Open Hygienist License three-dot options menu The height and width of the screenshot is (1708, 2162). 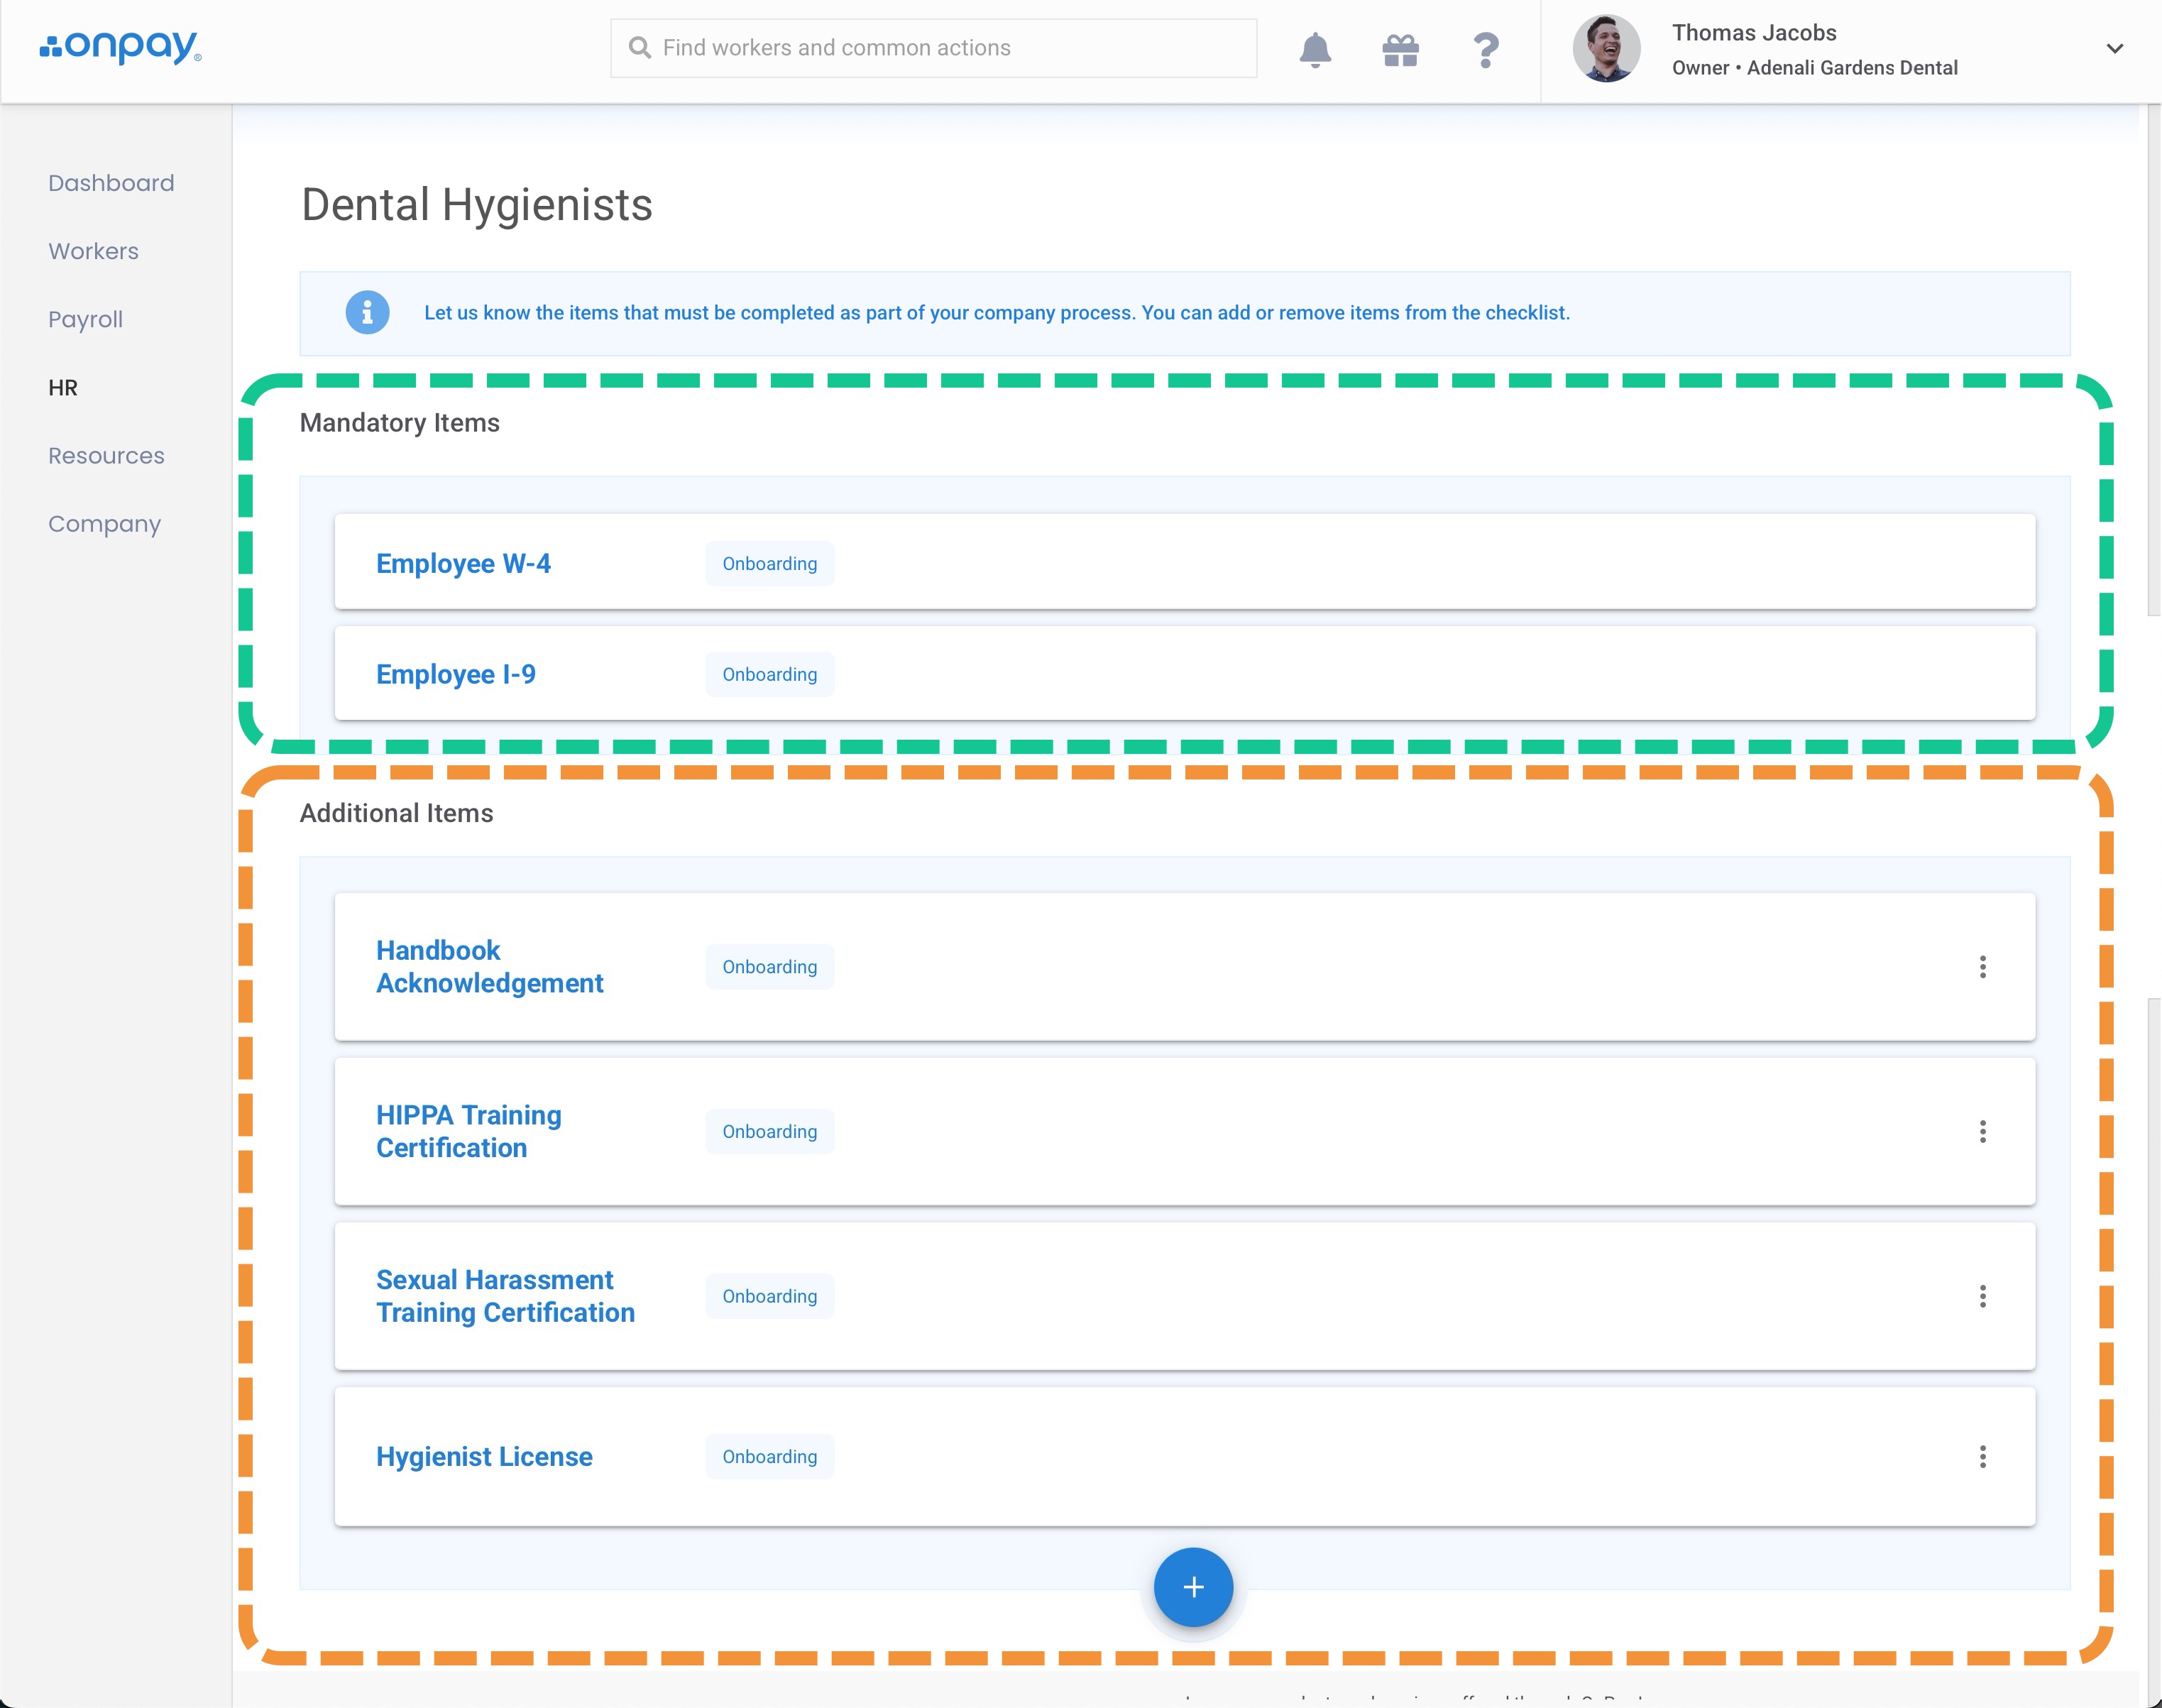[x=1982, y=1456]
